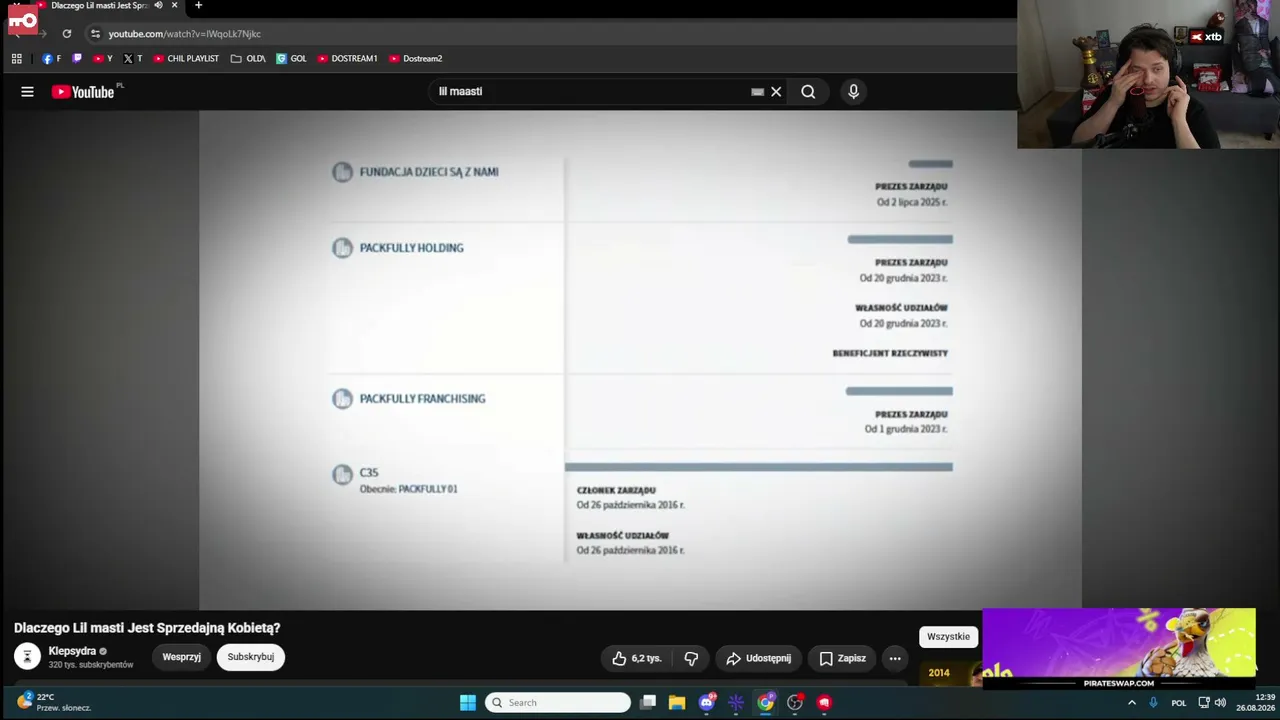Open the Windows Start menu
Screen dimensions: 1280x720
(x=468, y=703)
